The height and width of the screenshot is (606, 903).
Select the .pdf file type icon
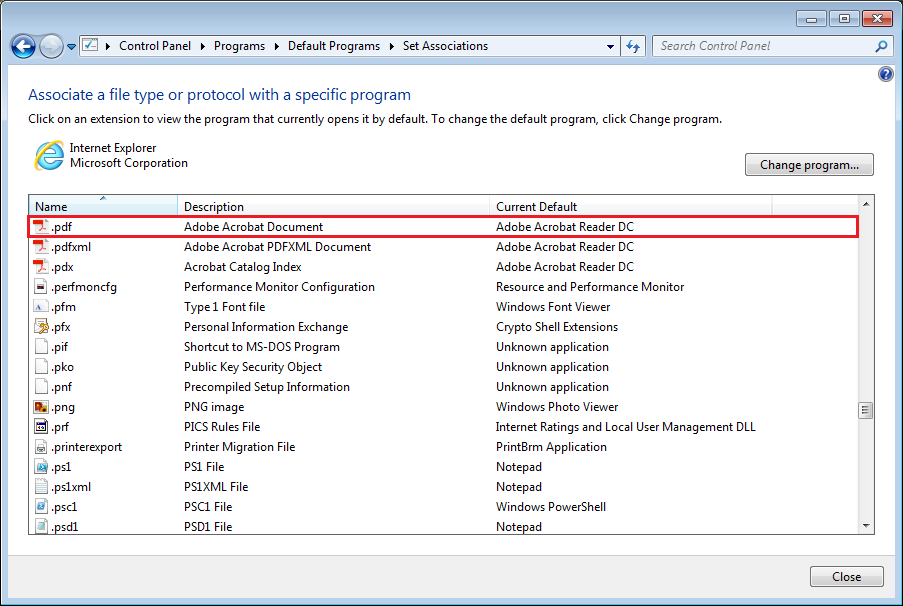click(40, 226)
